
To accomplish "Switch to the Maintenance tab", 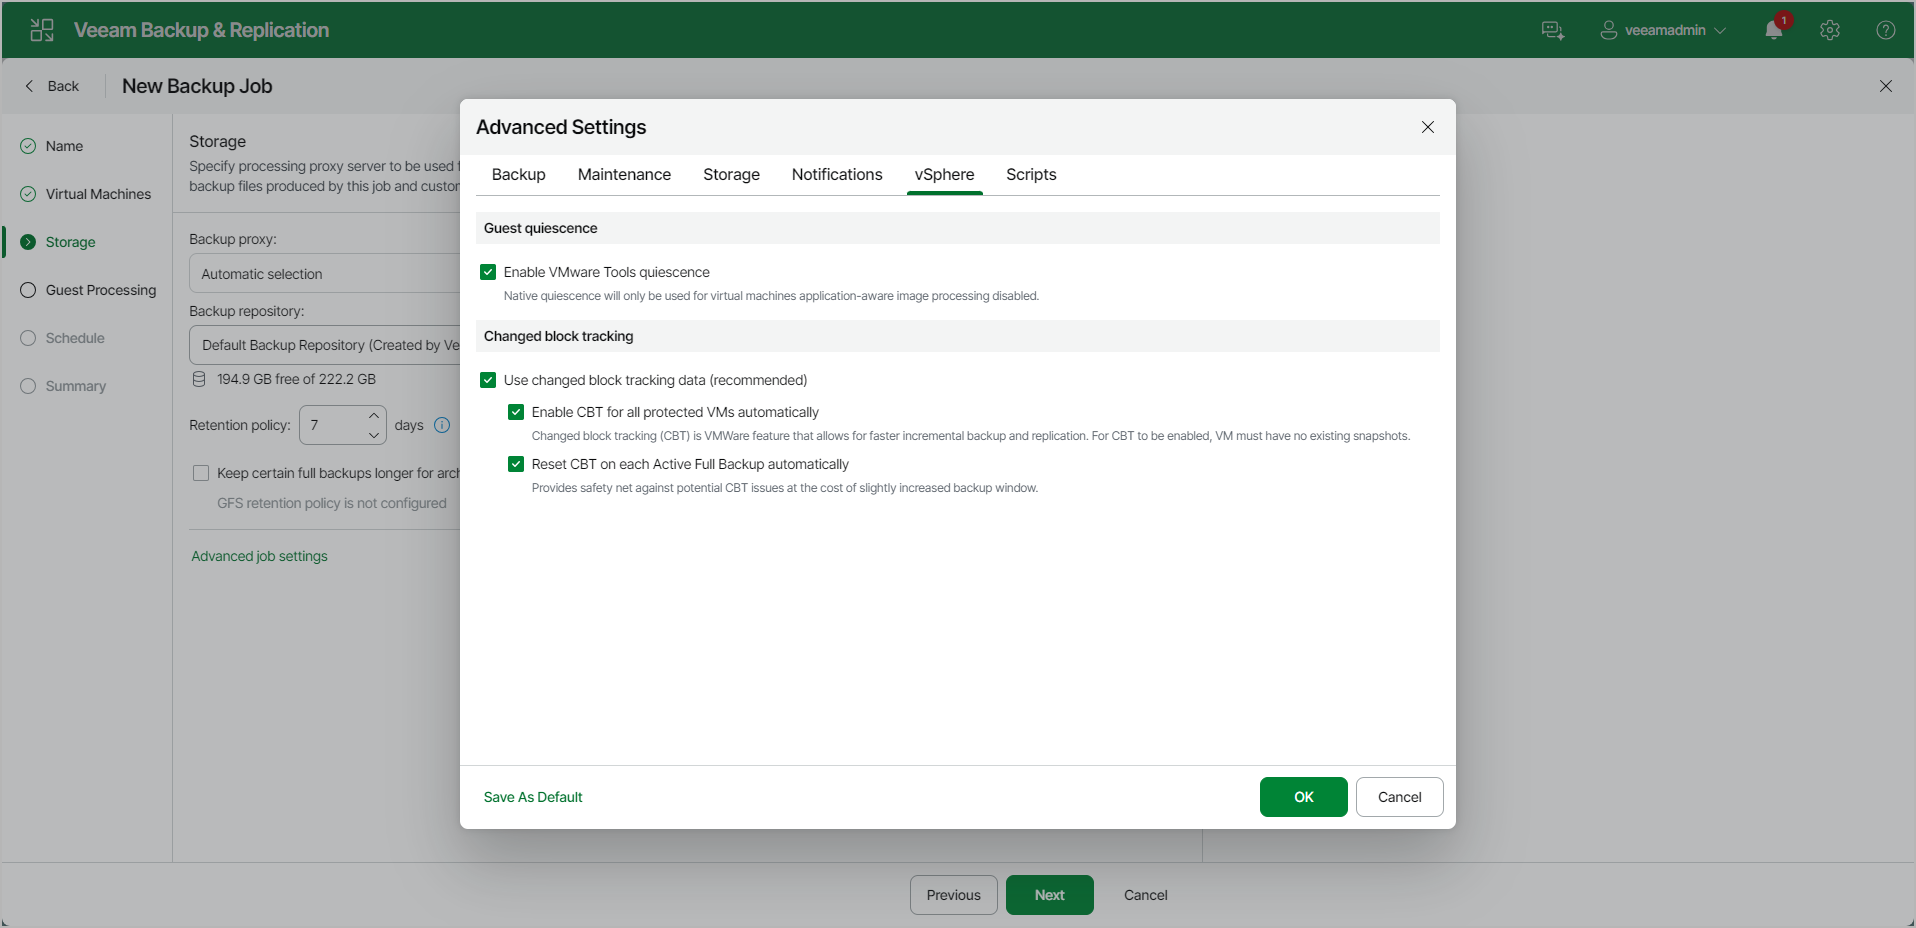I will 624,174.
